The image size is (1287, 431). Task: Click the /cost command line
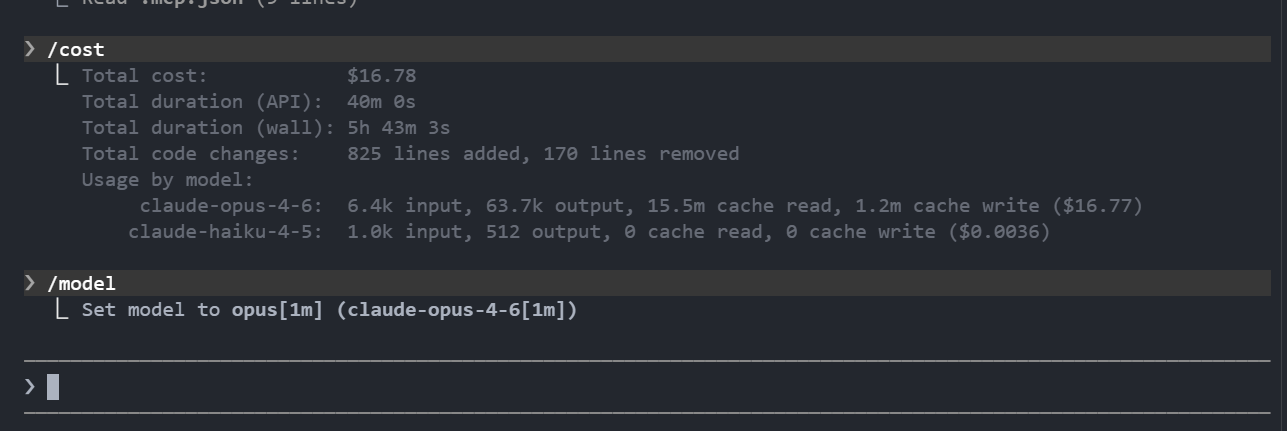tap(647, 49)
